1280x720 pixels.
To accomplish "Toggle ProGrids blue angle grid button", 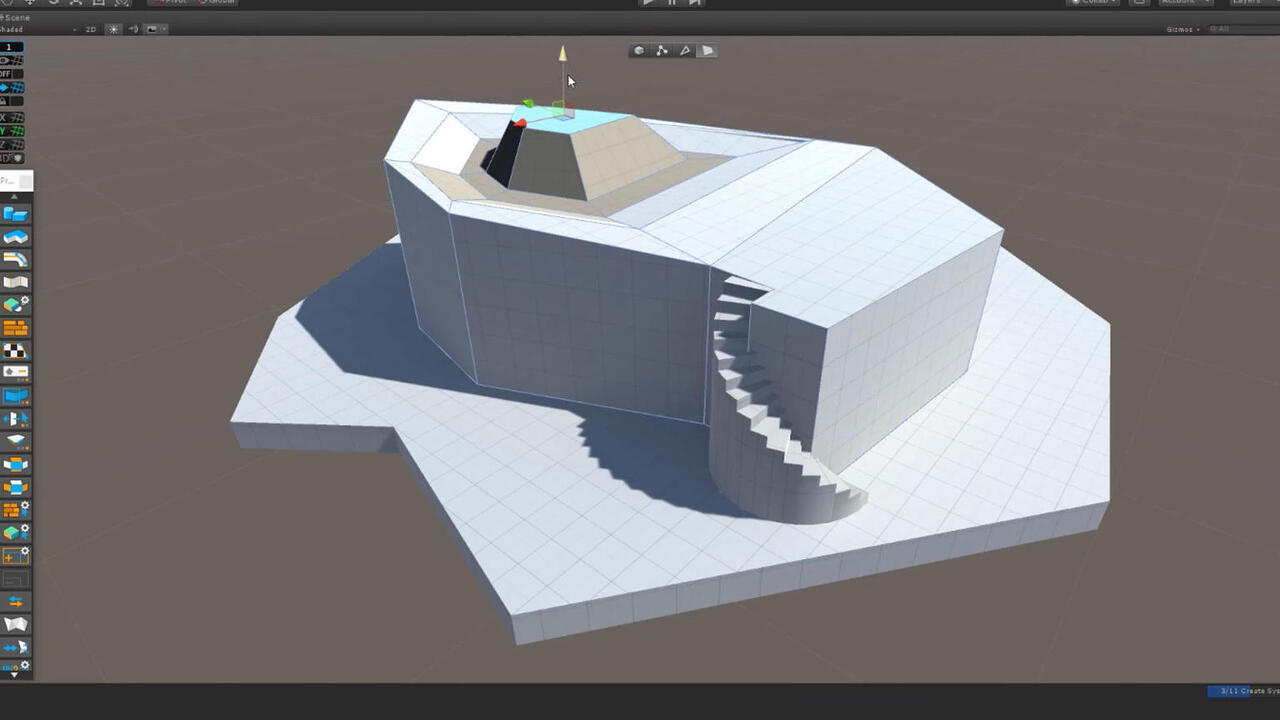I will 12,88.
